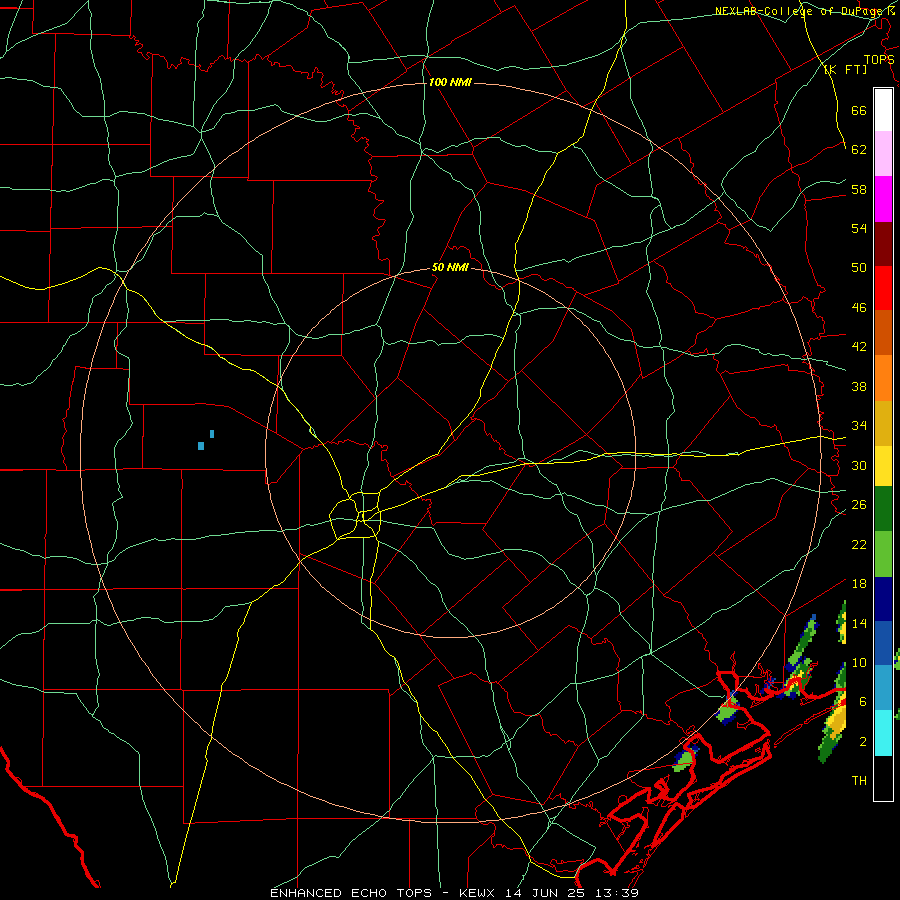Click the "66" legend value
The width and height of the screenshot is (900, 900).
(859, 110)
